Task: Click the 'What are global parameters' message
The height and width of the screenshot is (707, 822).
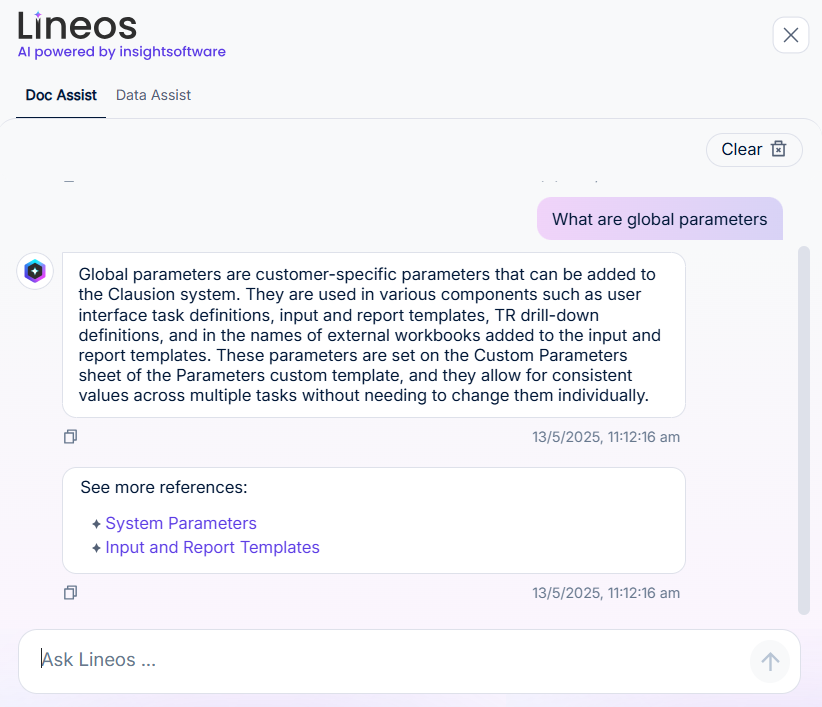Action: tap(659, 219)
